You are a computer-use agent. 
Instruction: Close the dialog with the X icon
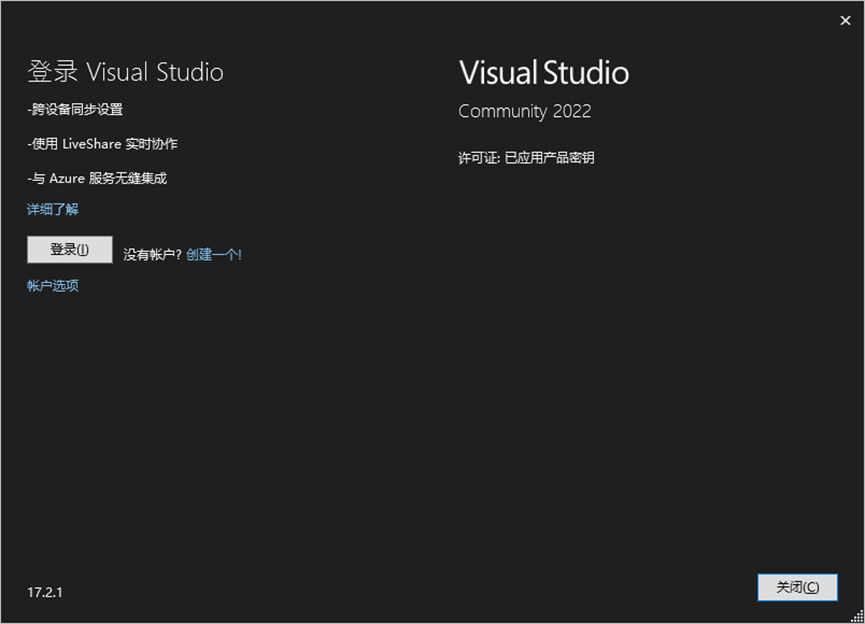(x=845, y=20)
